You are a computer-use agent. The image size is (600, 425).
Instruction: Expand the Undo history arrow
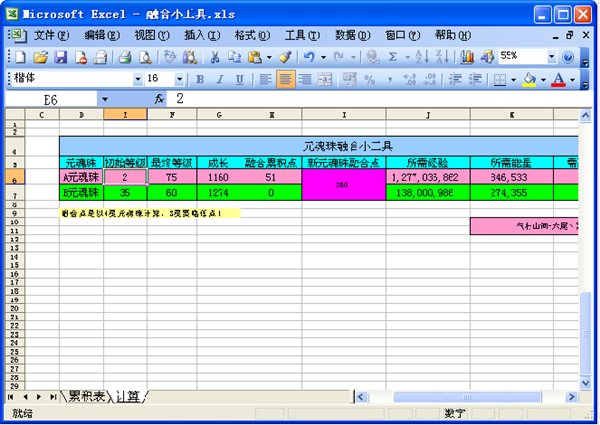[x=323, y=57]
